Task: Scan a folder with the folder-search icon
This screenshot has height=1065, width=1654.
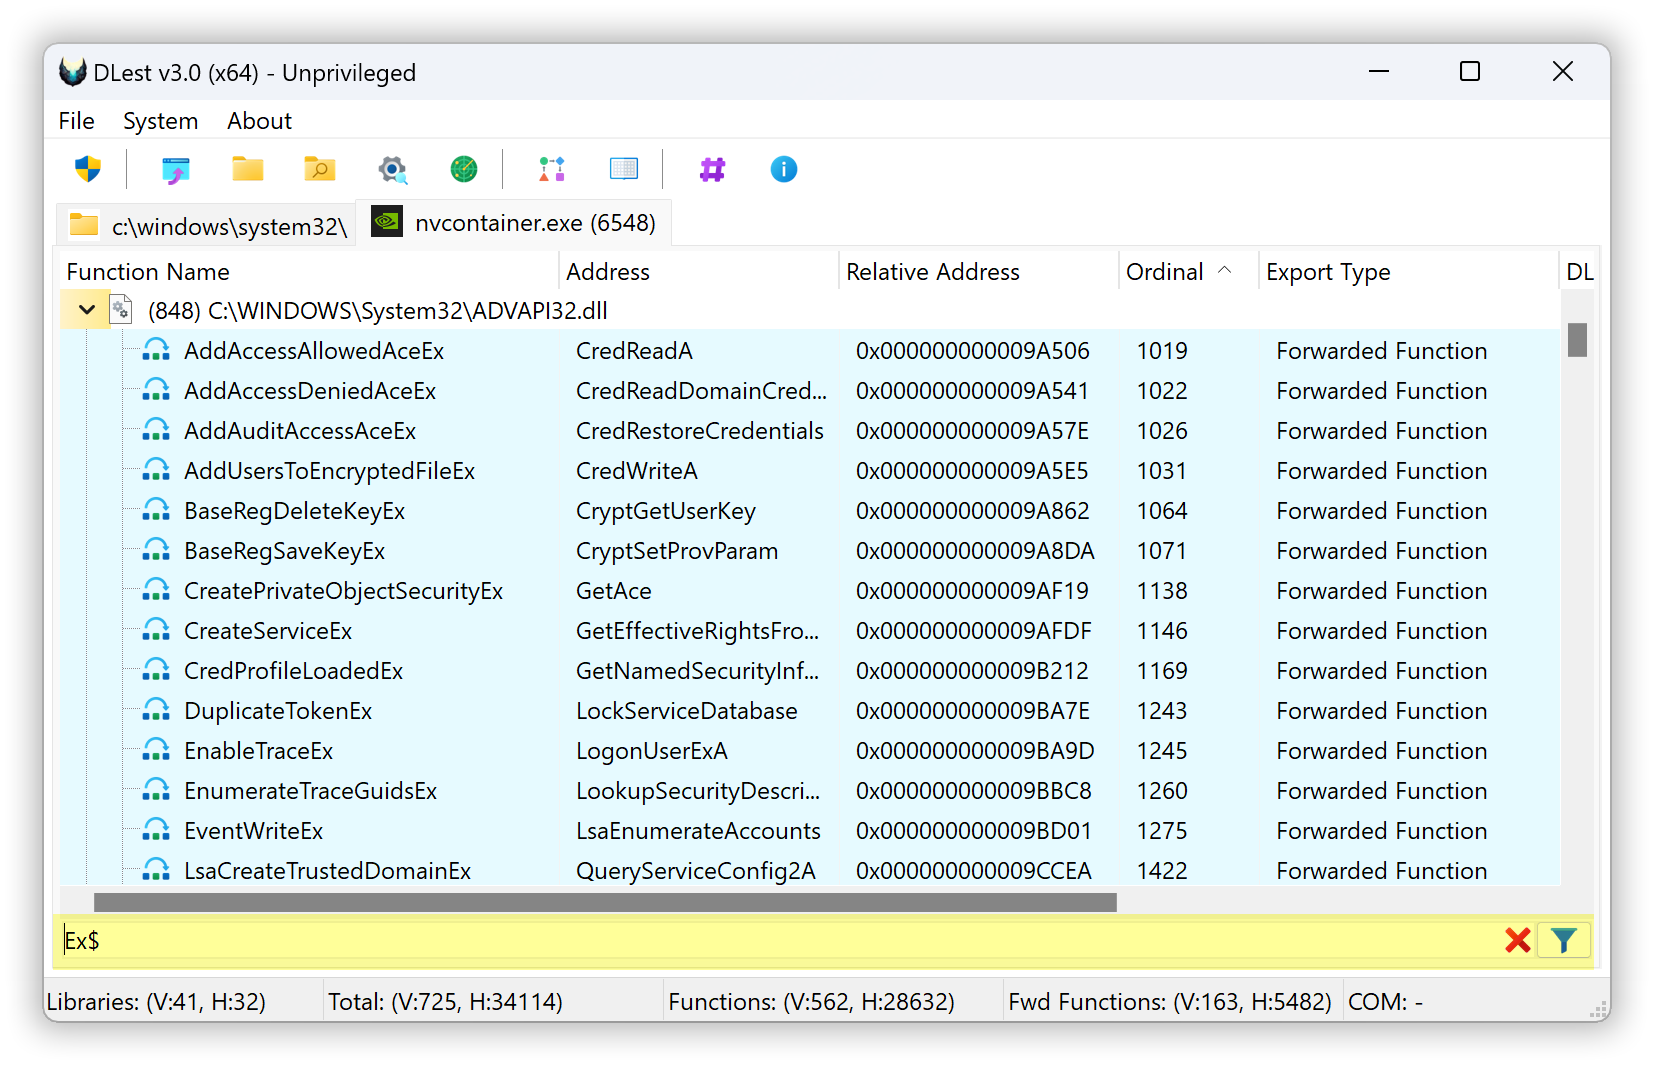Action: coord(319,169)
